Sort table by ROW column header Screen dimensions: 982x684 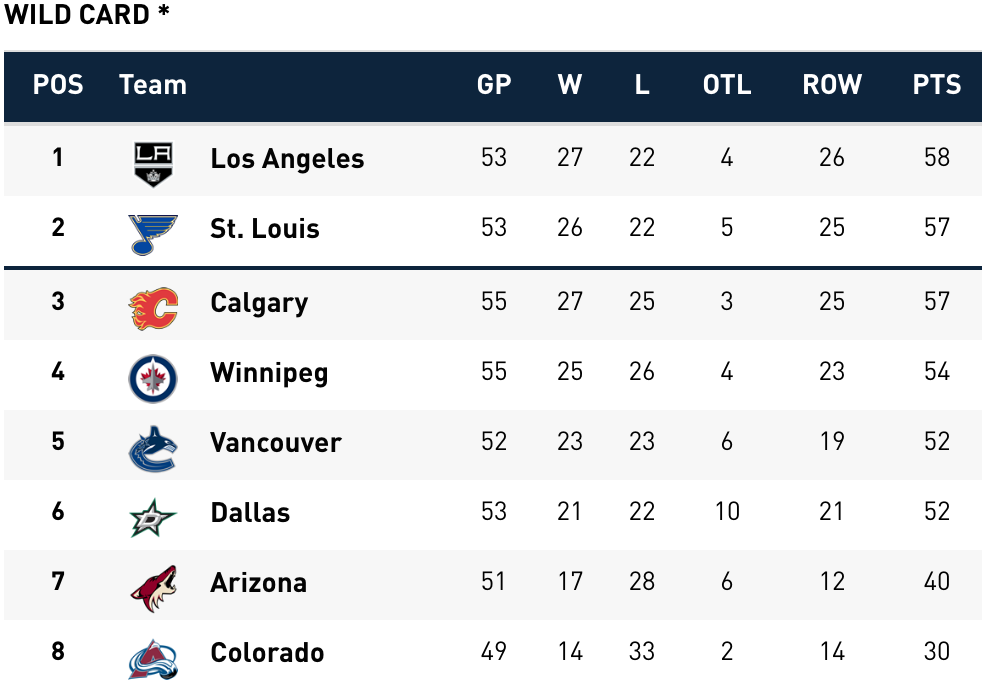pos(832,85)
